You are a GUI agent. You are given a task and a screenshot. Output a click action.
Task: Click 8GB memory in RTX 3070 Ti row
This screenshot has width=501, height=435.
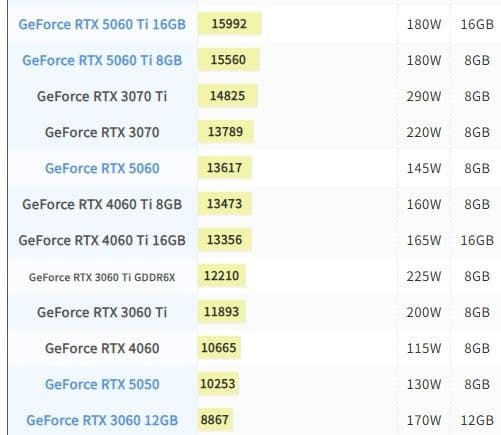pyautogui.click(x=477, y=96)
